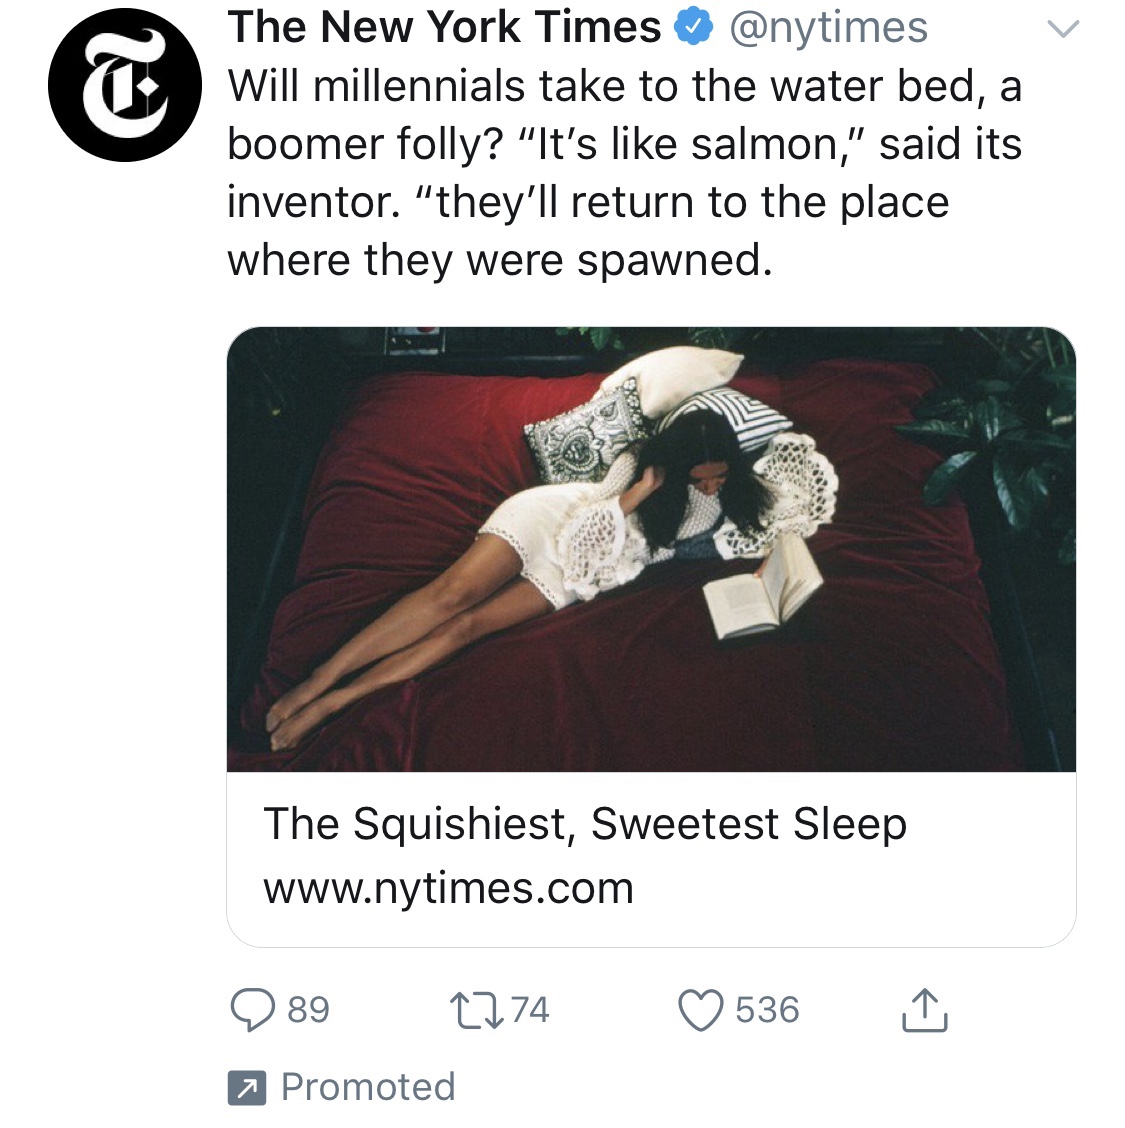
Task: Open The Squishiest, Sweetest Sleep headline
Action: click(585, 824)
